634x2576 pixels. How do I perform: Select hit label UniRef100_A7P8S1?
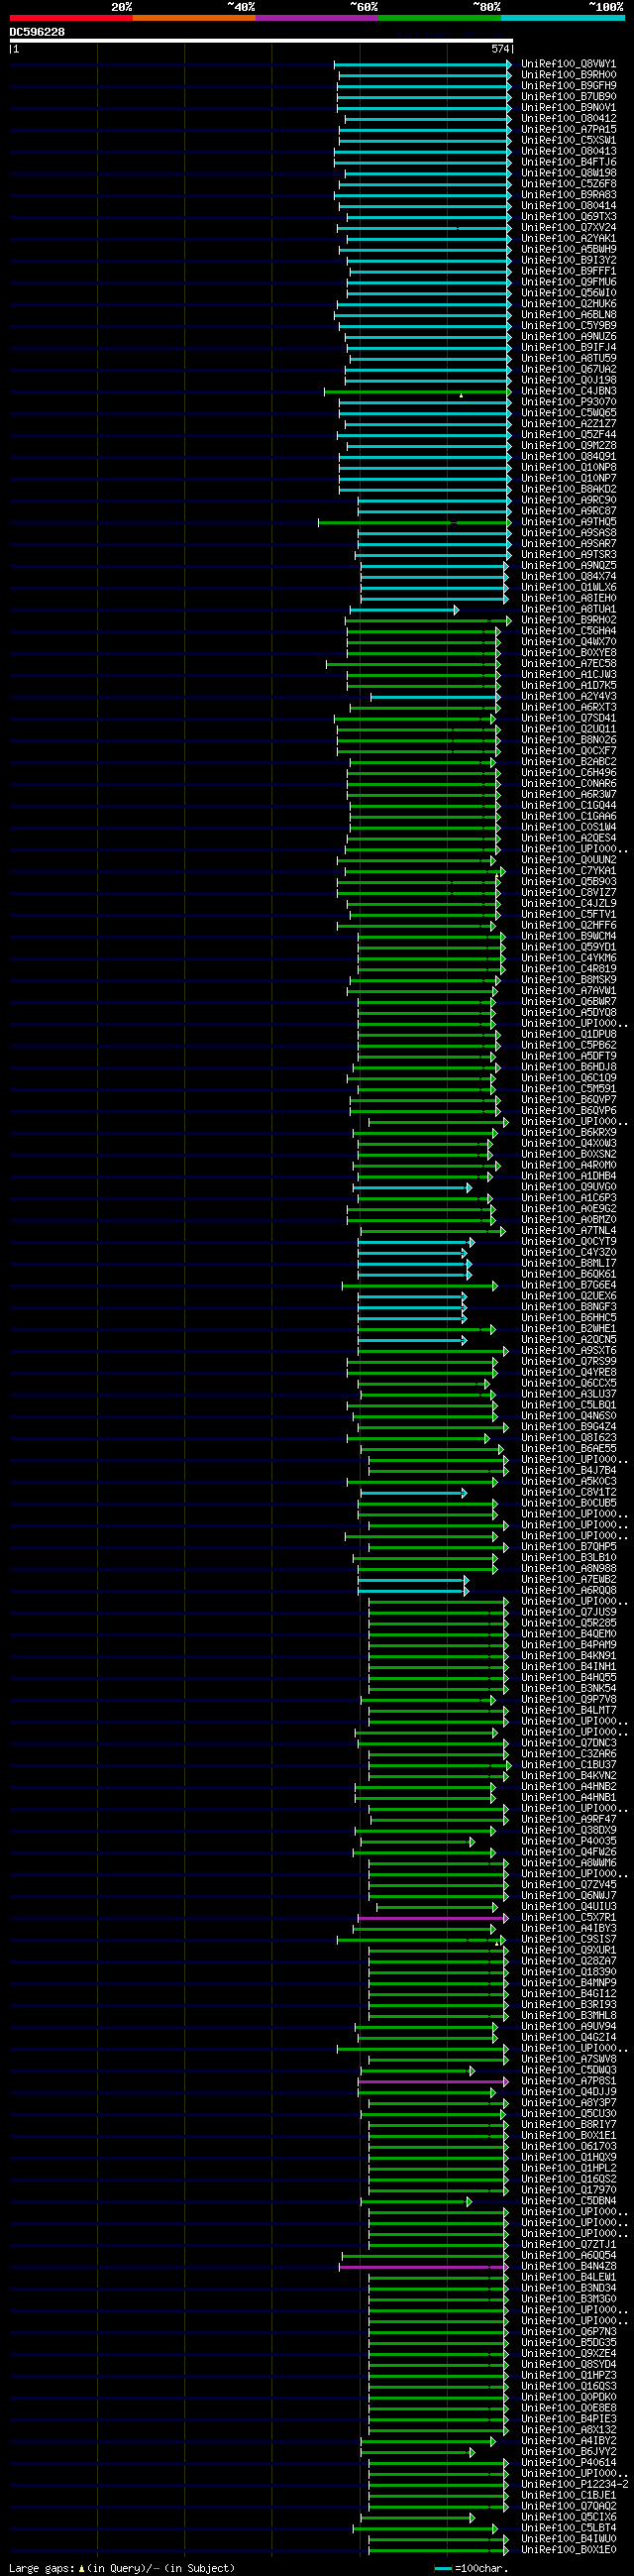pyautogui.click(x=568, y=2082)
